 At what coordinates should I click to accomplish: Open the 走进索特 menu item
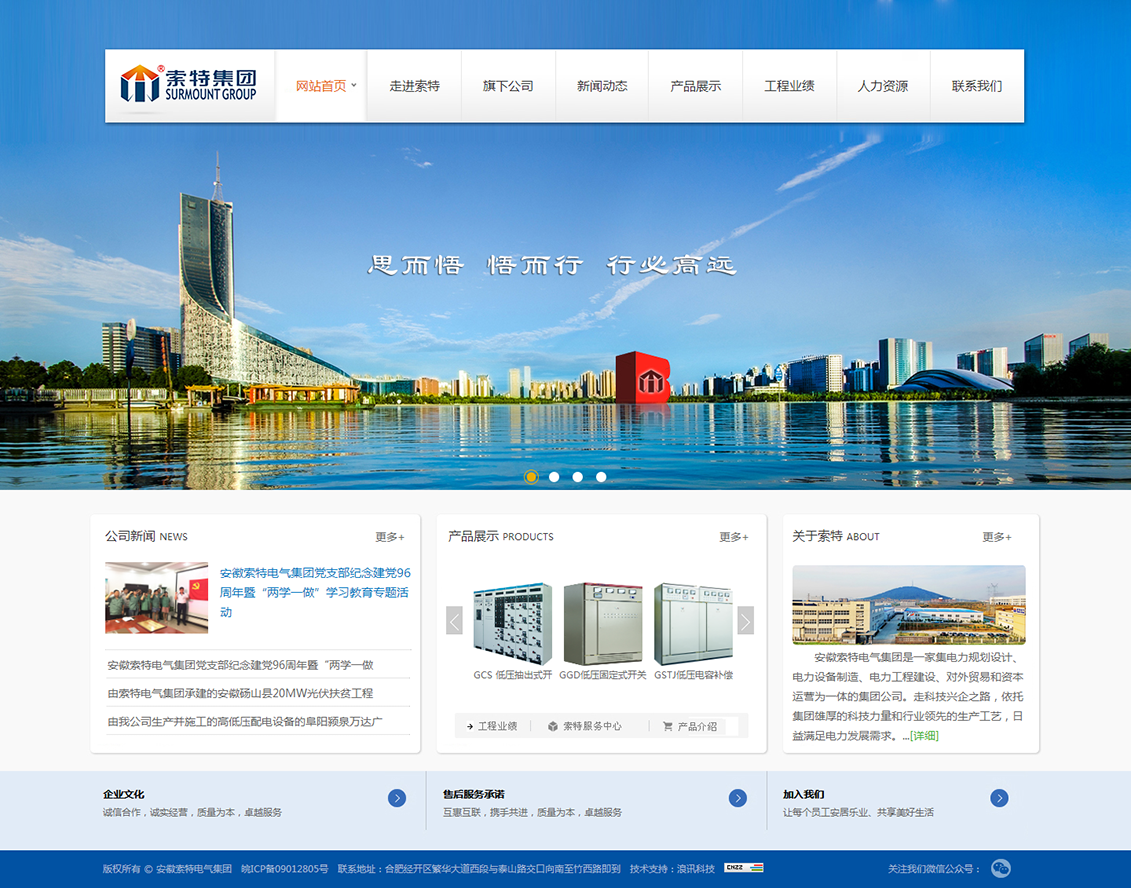(414, 86)
